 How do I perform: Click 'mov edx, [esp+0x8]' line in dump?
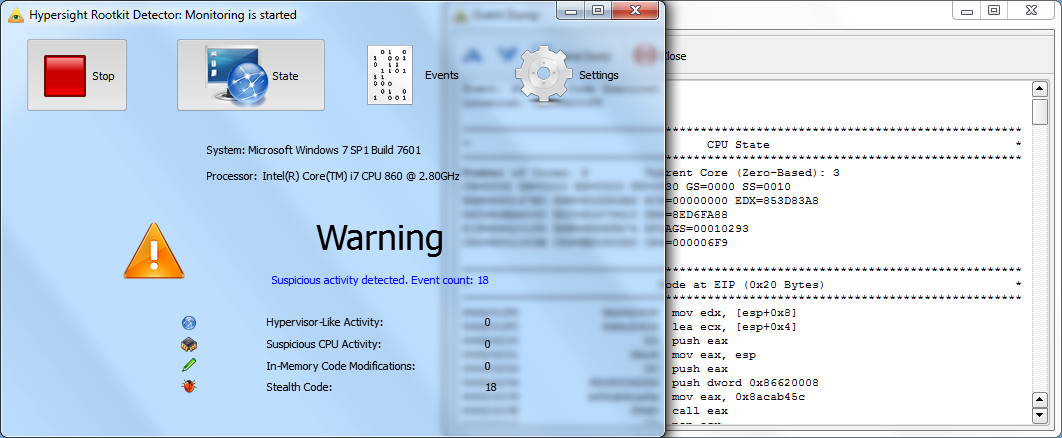(x=734, y=313)
